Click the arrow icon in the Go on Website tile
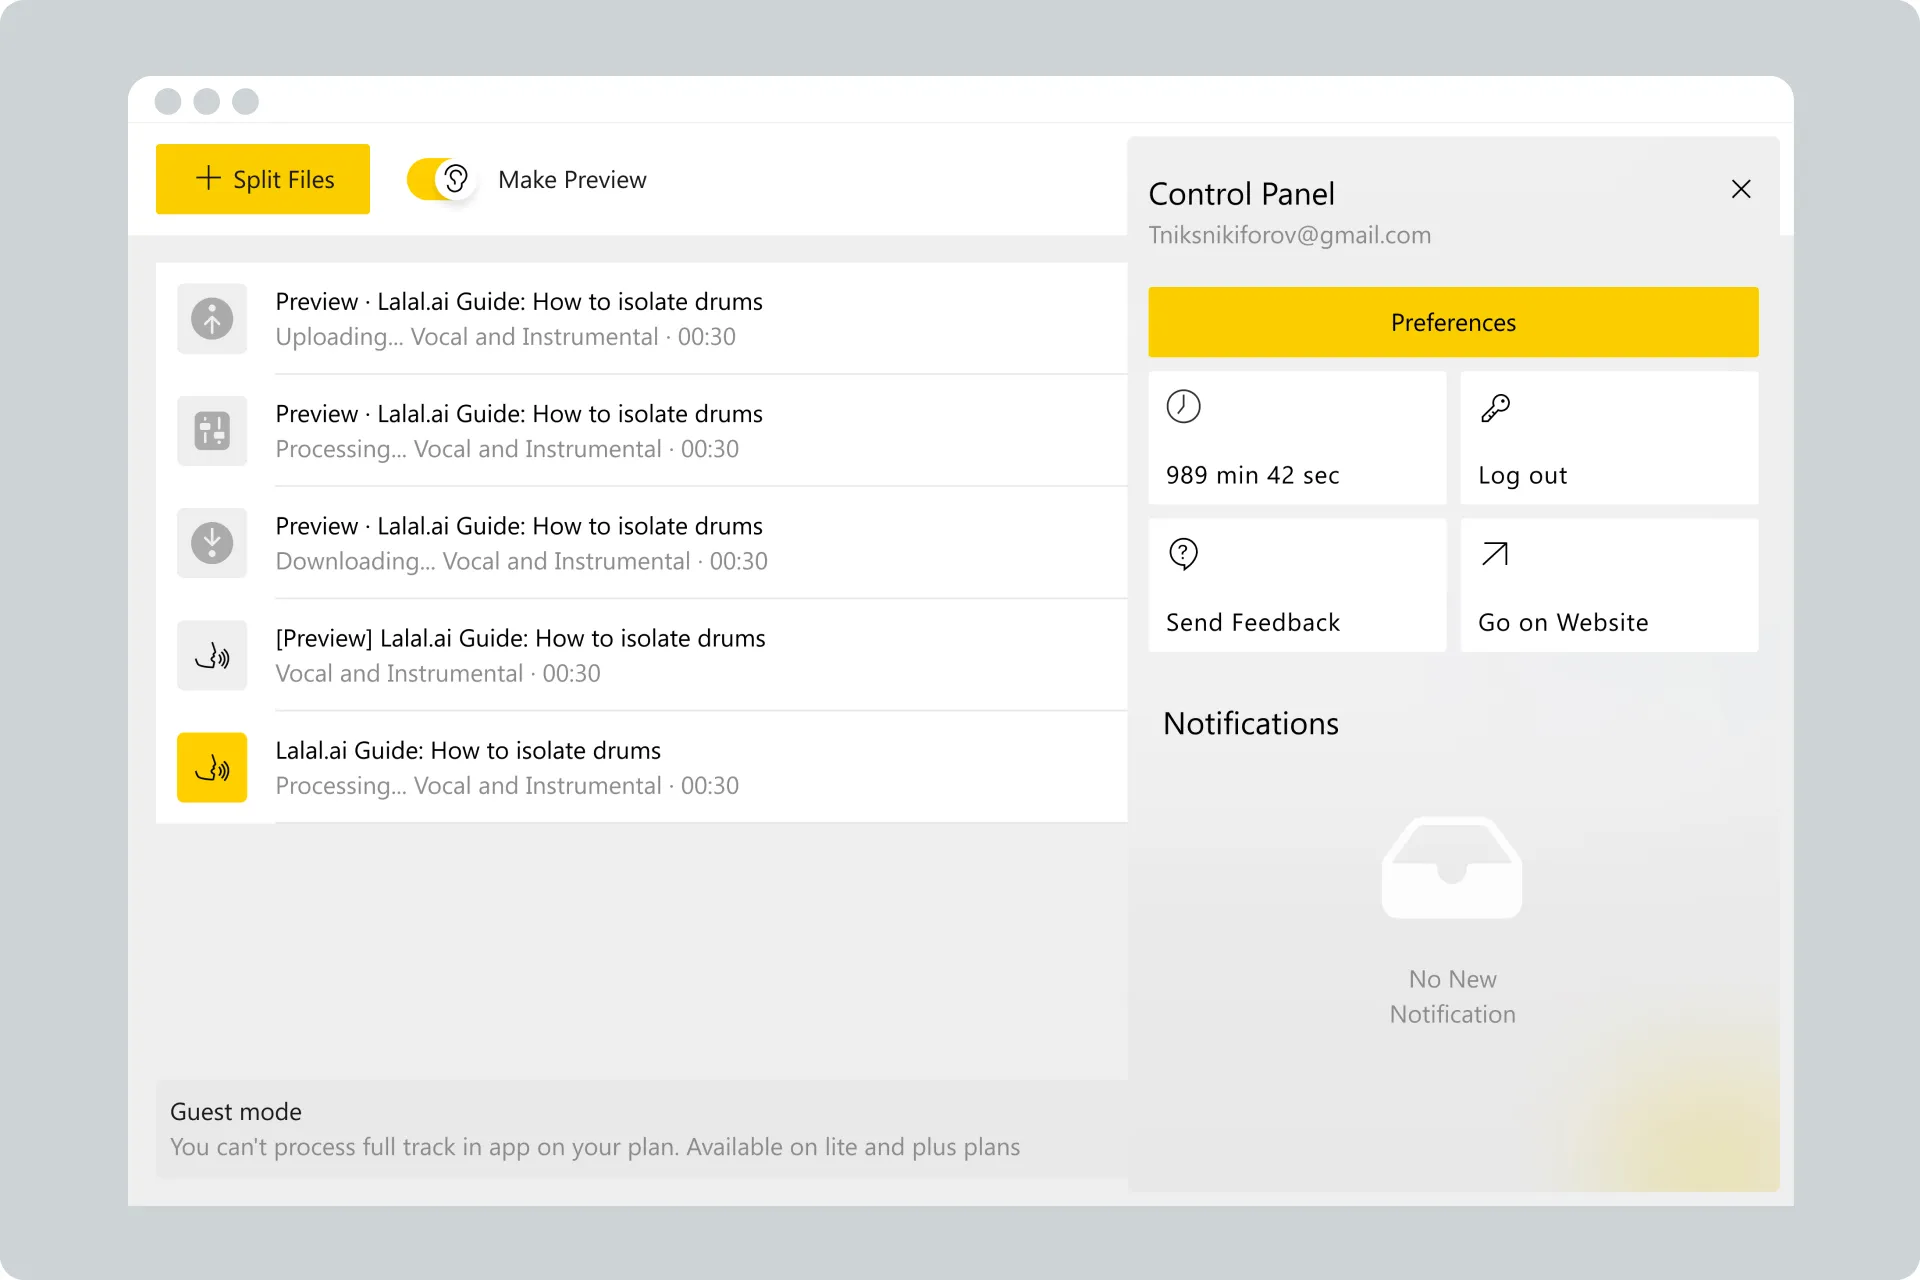This screenshot has width=1920, height=1280. 1495,554
